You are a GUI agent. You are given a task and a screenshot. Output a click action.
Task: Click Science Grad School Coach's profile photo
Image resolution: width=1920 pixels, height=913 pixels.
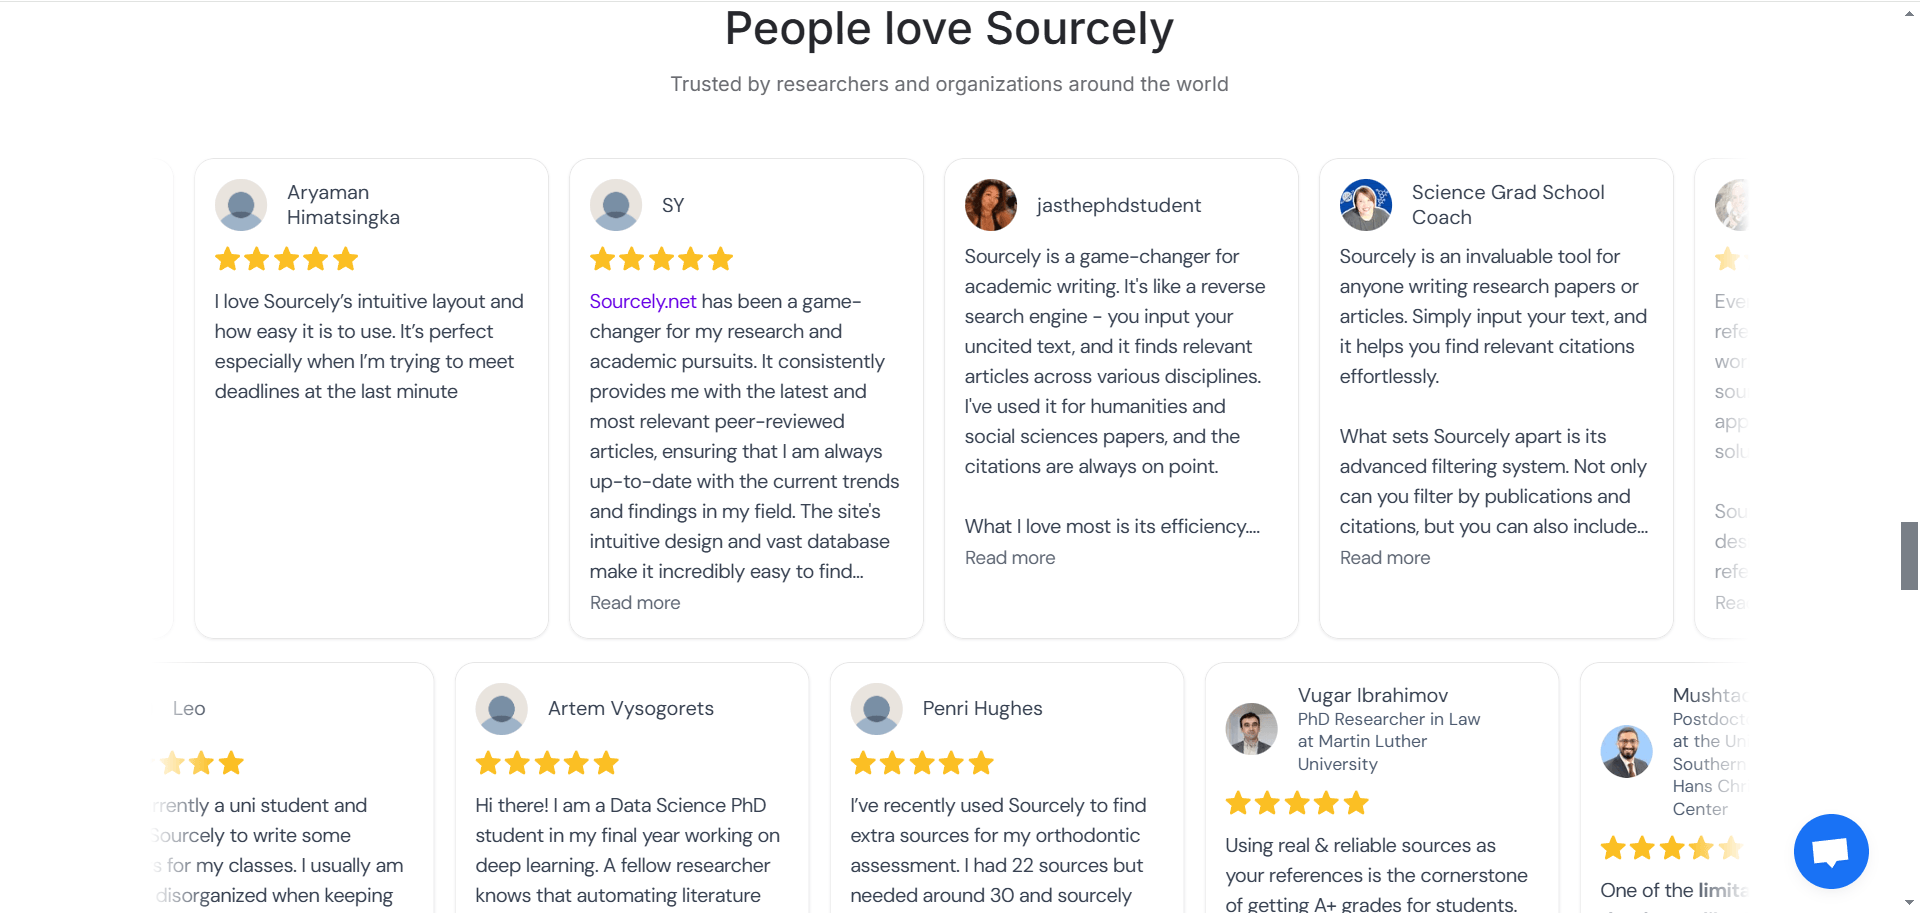tap(1366, 205)
